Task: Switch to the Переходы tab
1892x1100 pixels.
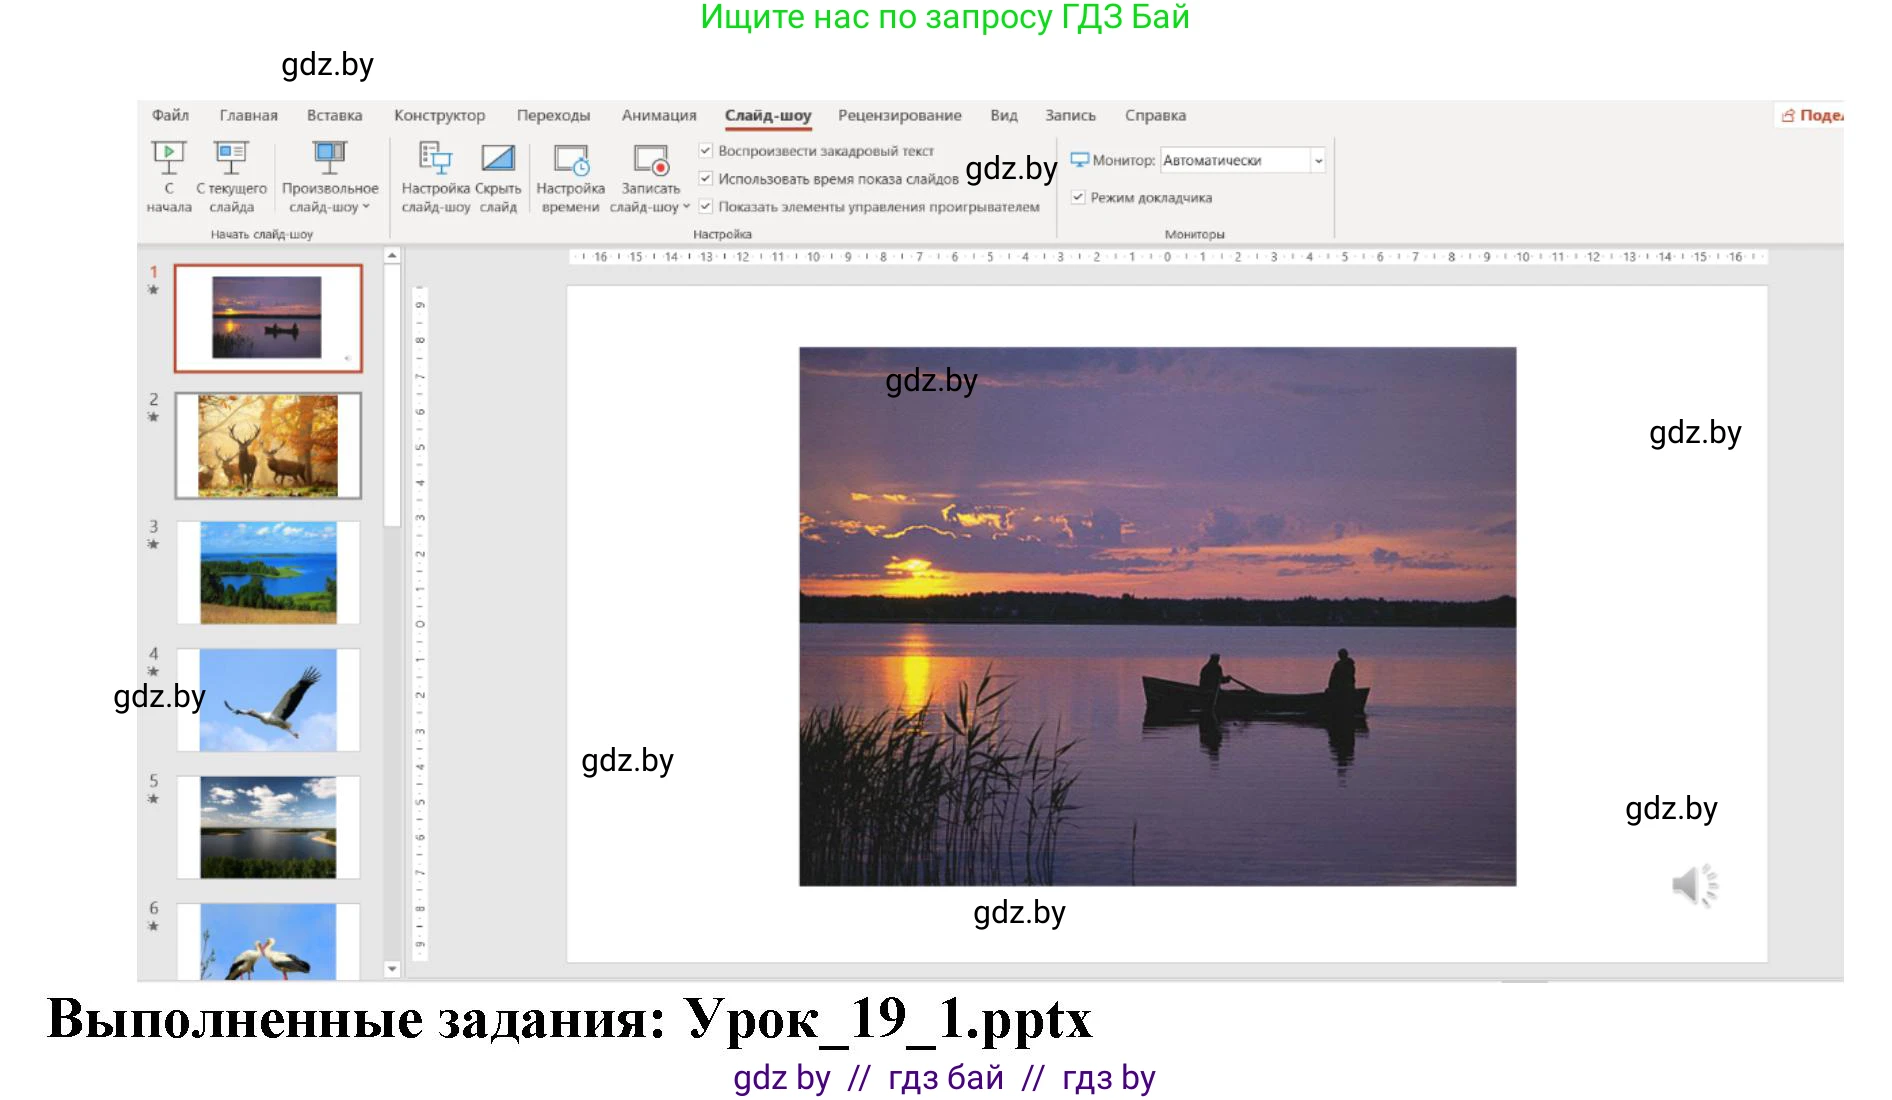Action: pyautogui.click(x=553, y=116)
